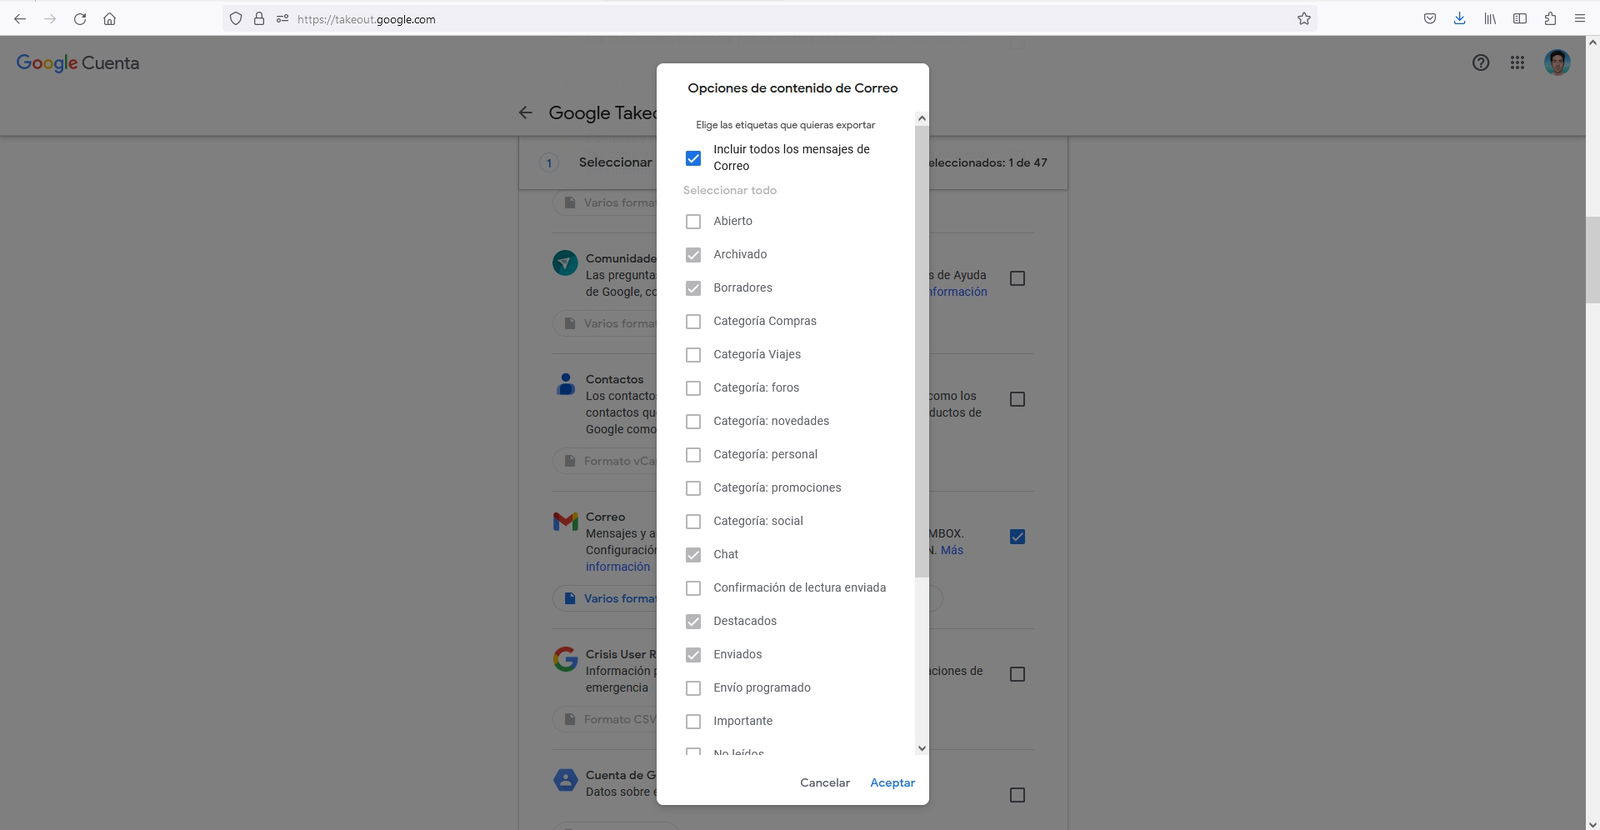Click the dialog scrollbar down arrow
Screen dimensions: 1600x830
[922, 748]
